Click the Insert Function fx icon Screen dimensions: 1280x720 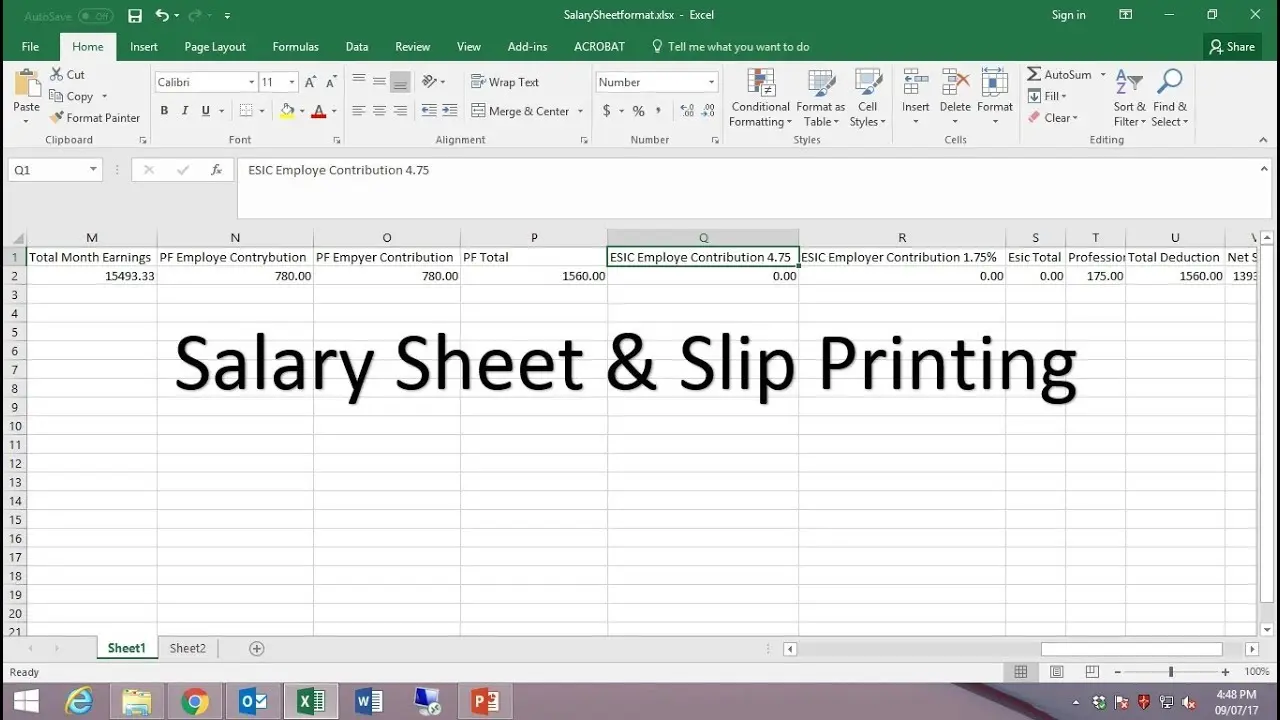pos(216,170)
